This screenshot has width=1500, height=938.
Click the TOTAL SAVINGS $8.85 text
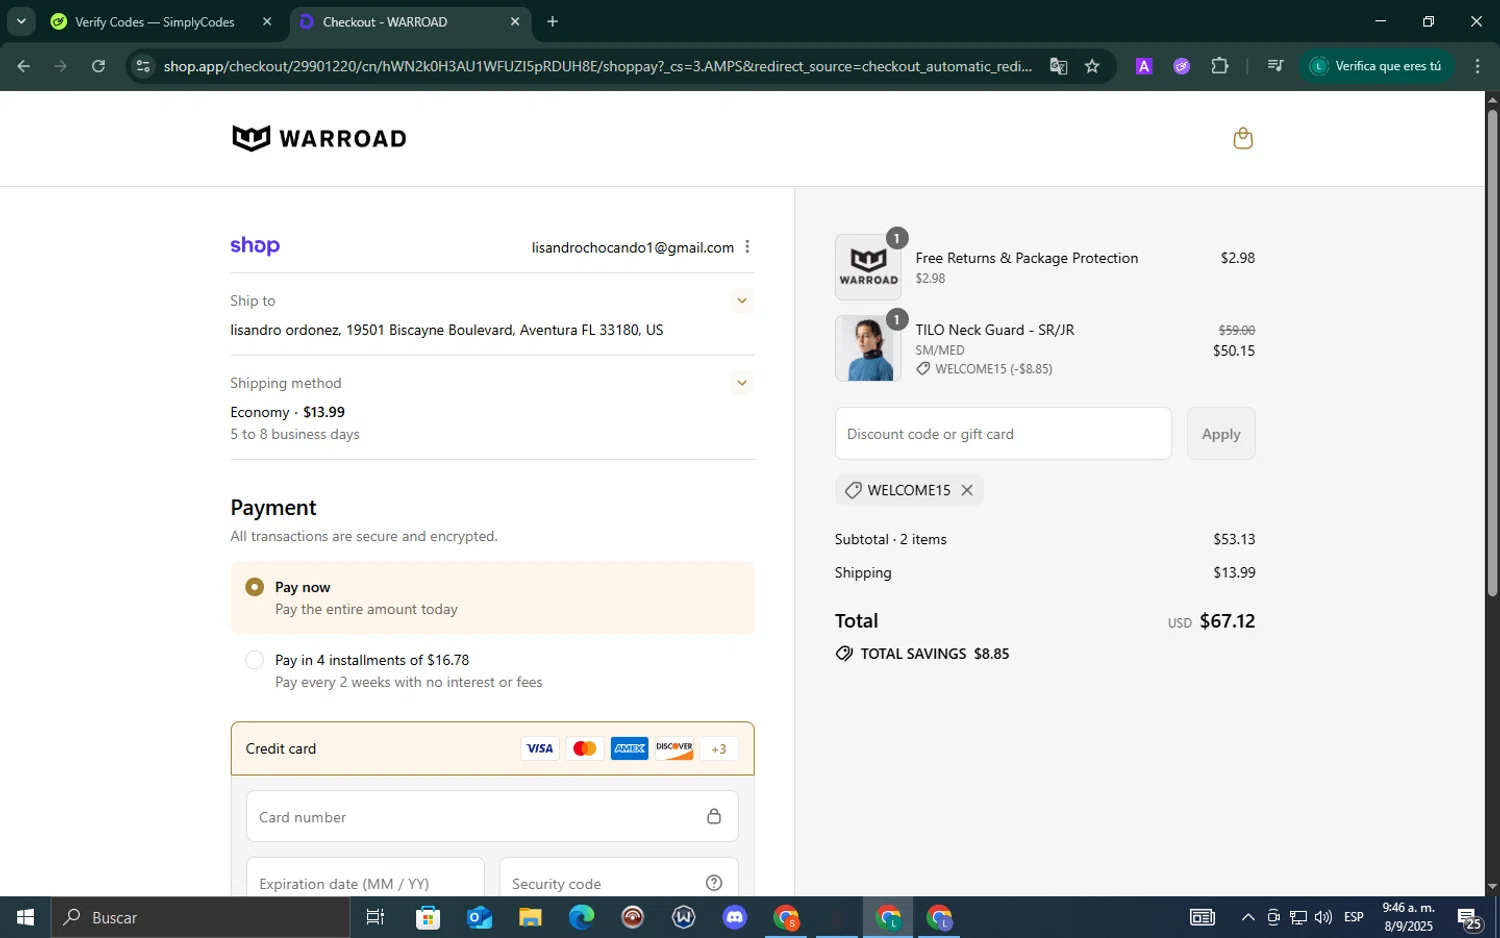[934, 653]
